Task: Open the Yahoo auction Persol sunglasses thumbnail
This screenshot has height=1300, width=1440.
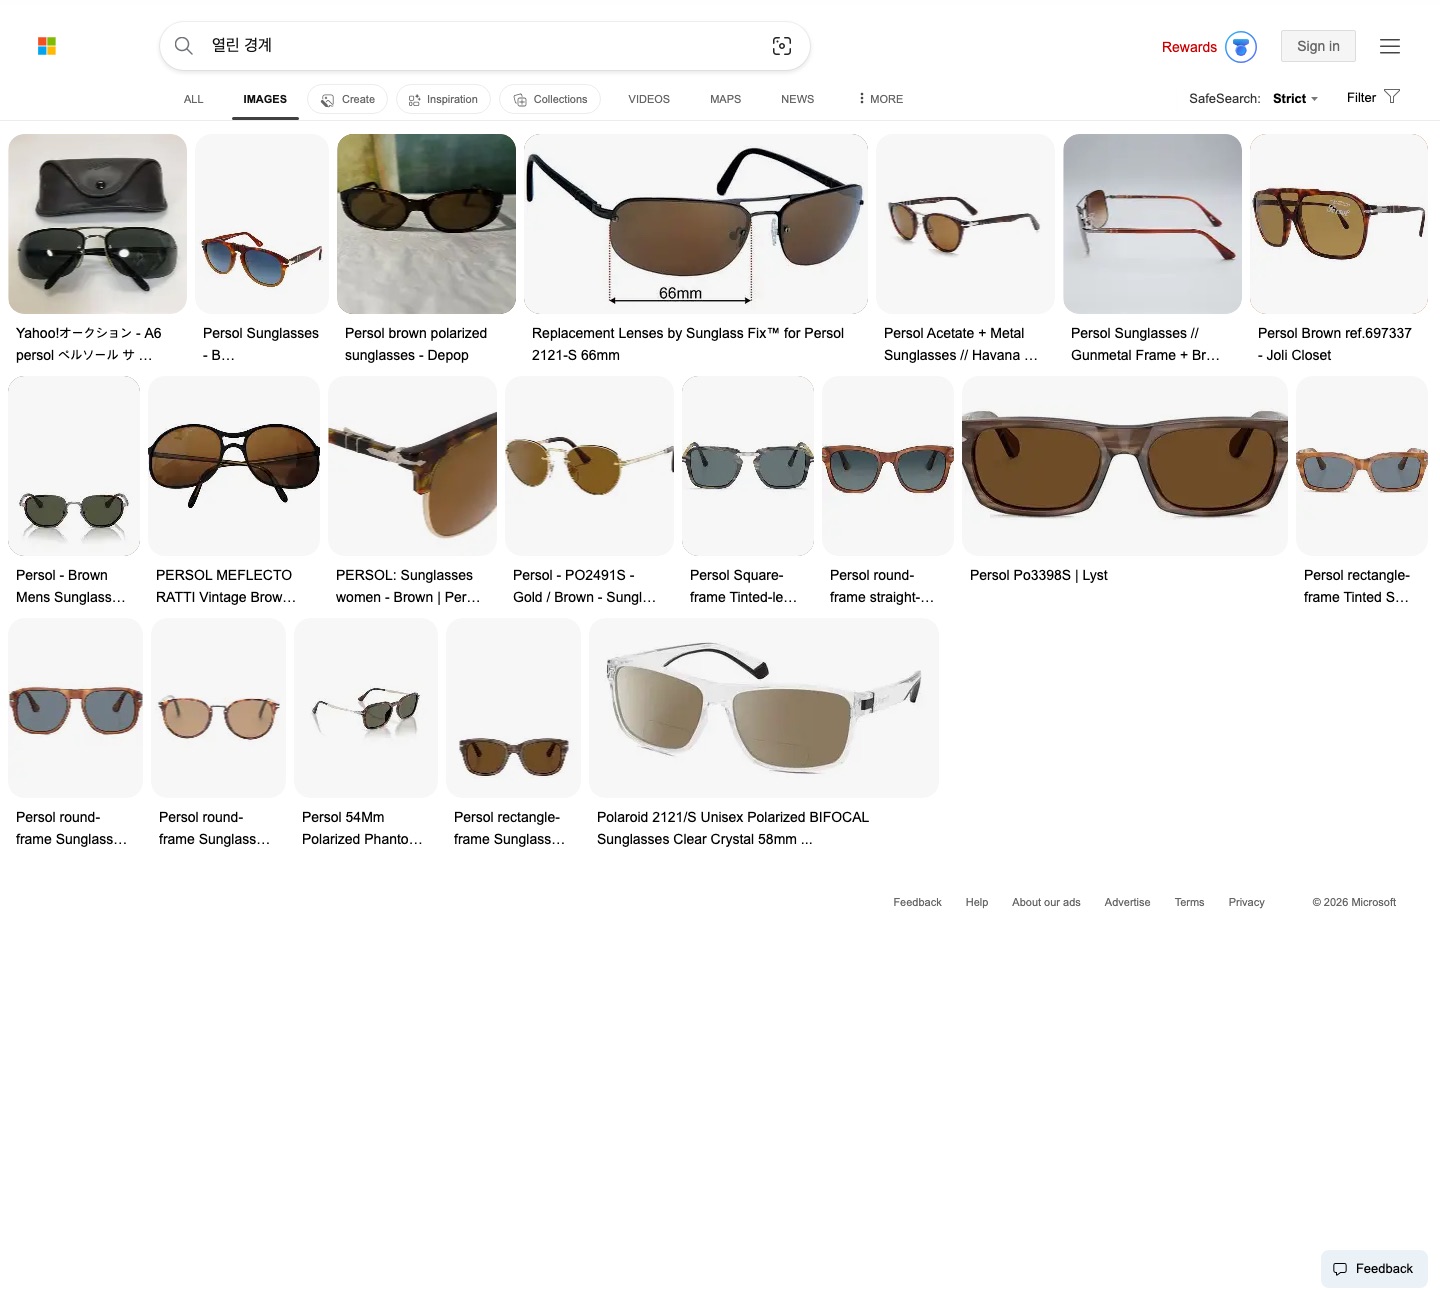Action: pyautogui.click(x=97, y=224)
